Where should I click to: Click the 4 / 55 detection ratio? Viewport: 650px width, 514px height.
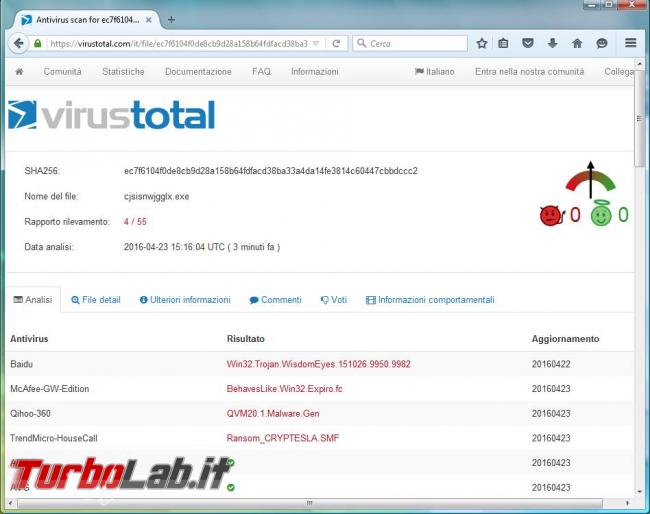click(135, 221)
